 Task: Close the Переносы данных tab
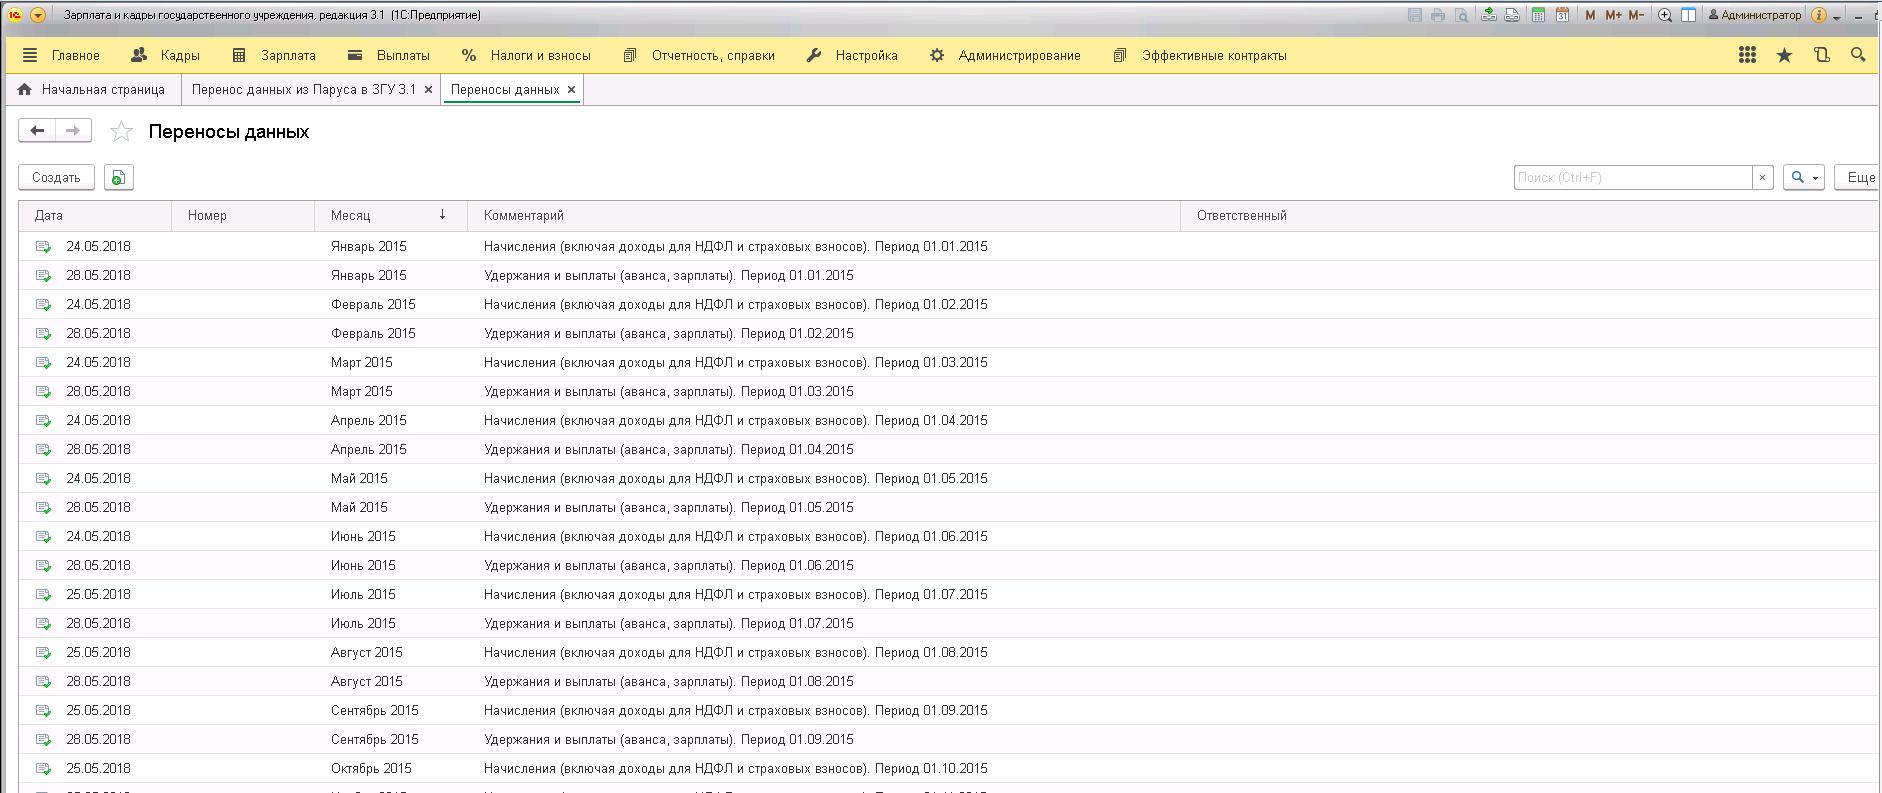572,89
